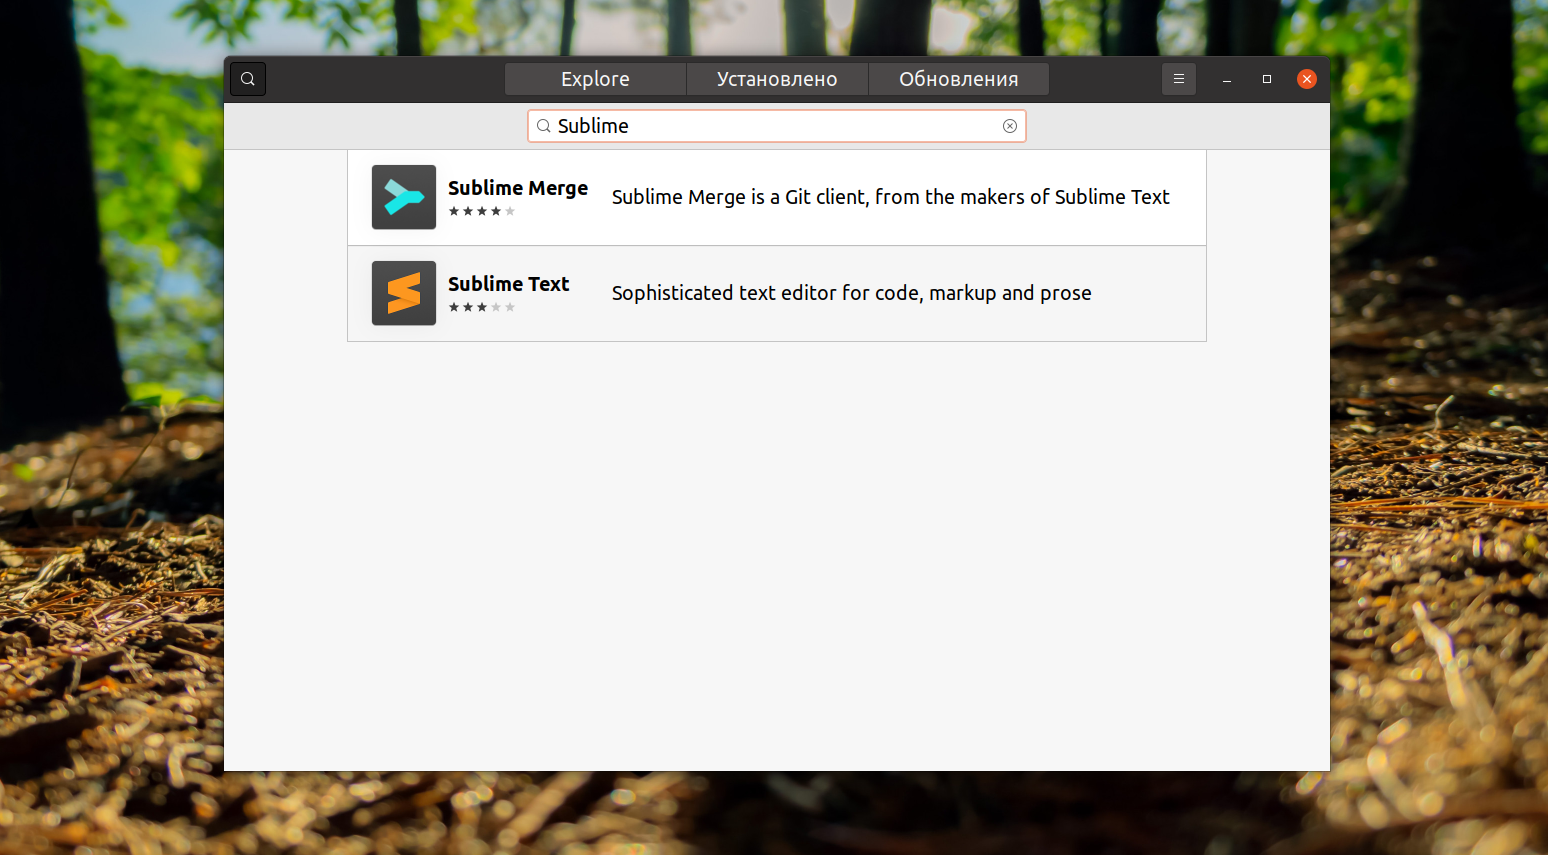
Task: Click the Sublime Text star rating
Action: coord(482,307)
